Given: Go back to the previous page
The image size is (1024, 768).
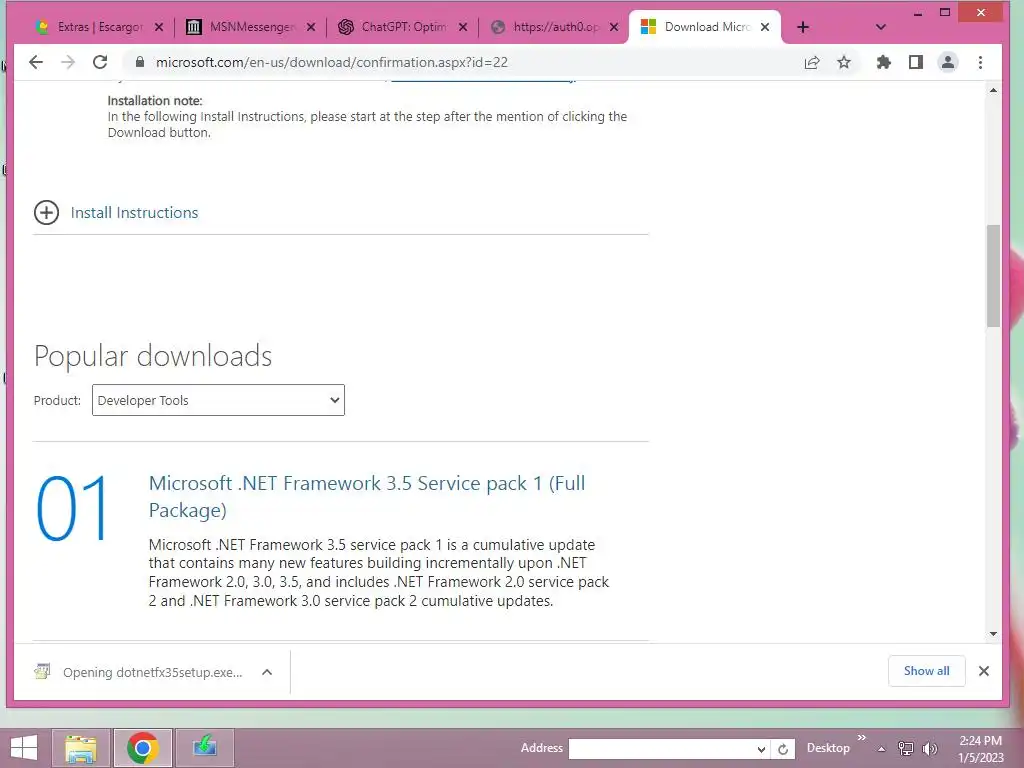Looking at the screenshot, I should coord(36,62).
